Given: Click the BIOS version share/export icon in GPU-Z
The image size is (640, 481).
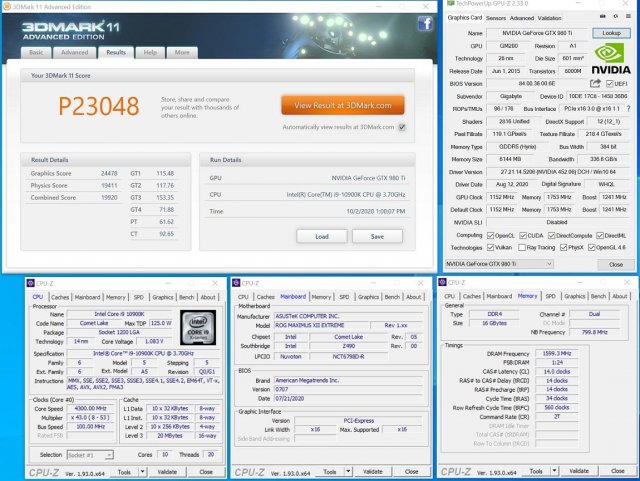Looking at the screenshot, I should click(595, 83).
